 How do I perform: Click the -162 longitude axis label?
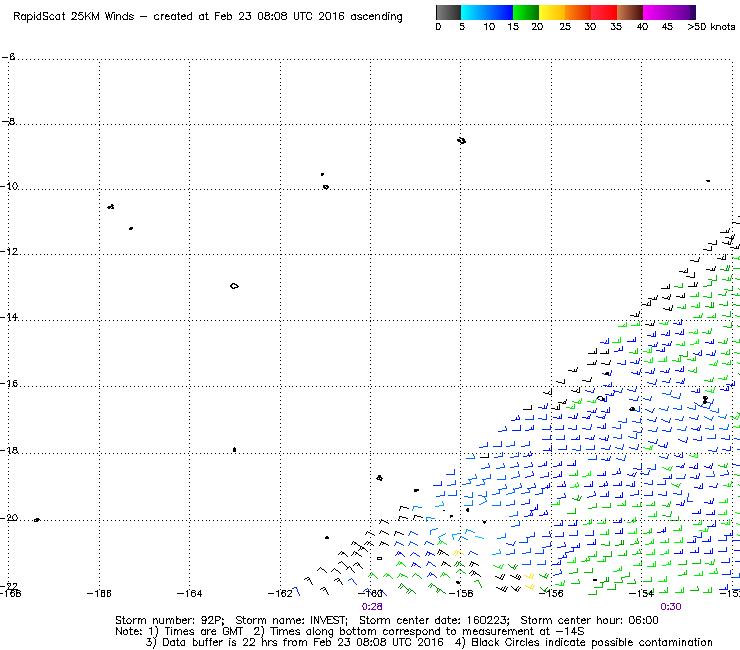pyautogui.click(x=280, y=594)
